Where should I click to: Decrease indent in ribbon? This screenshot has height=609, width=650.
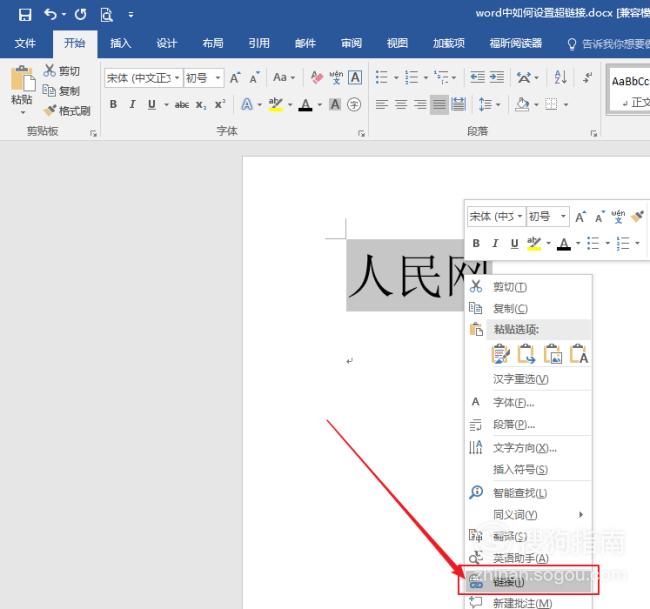[477, 78]
